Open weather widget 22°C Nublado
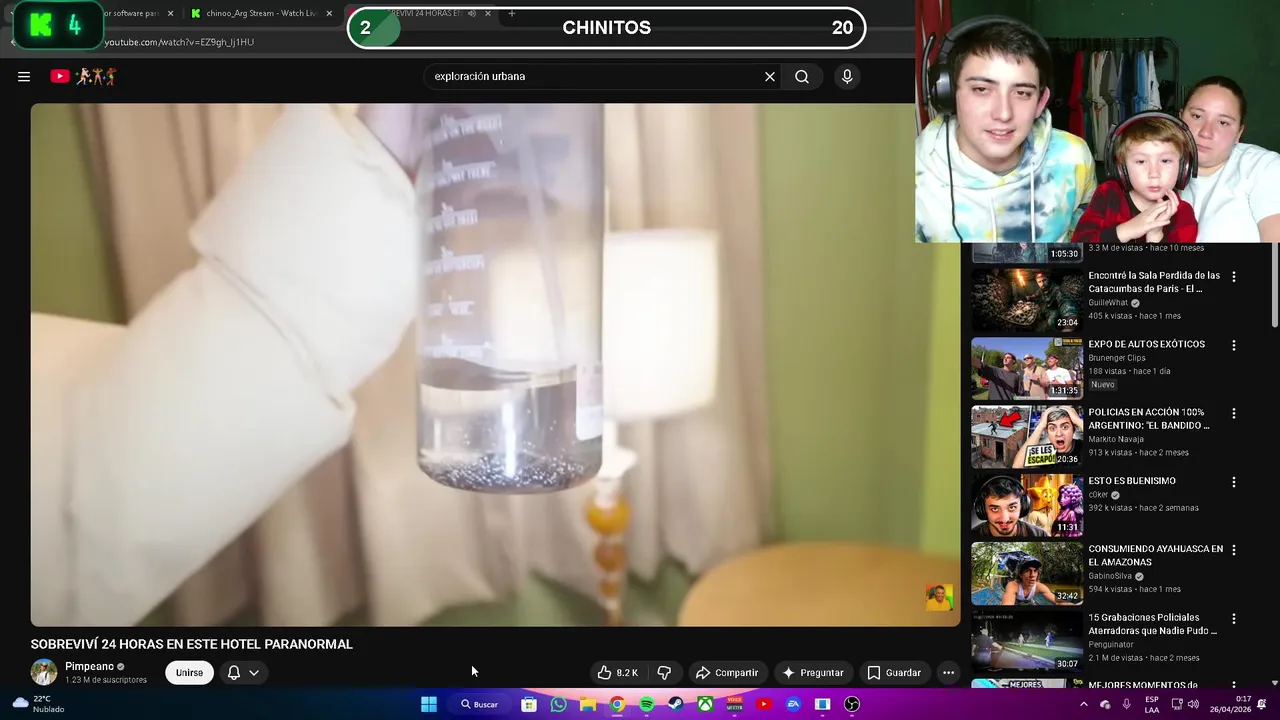Viewport: 1280px width, 720px height. tap(37, 704)
